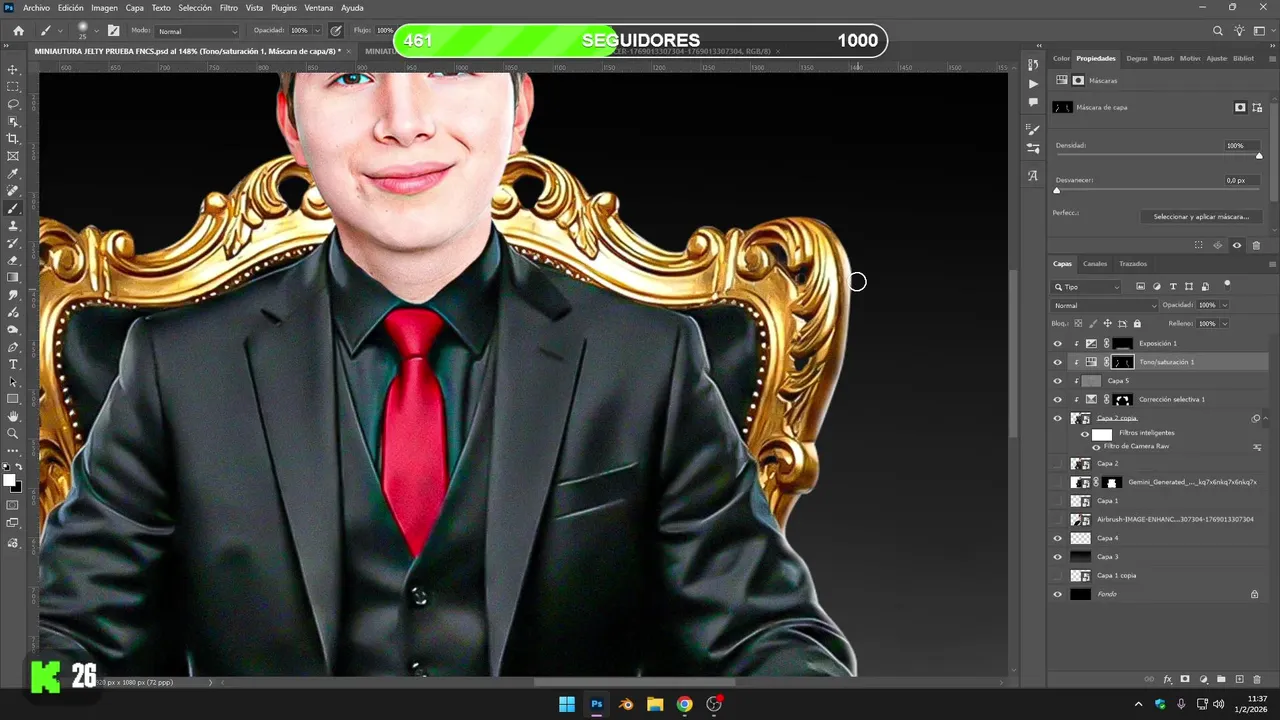Screen dimensions: 1280x720
Task: Switch to the Canales tab
Action: pos(1095,264)
